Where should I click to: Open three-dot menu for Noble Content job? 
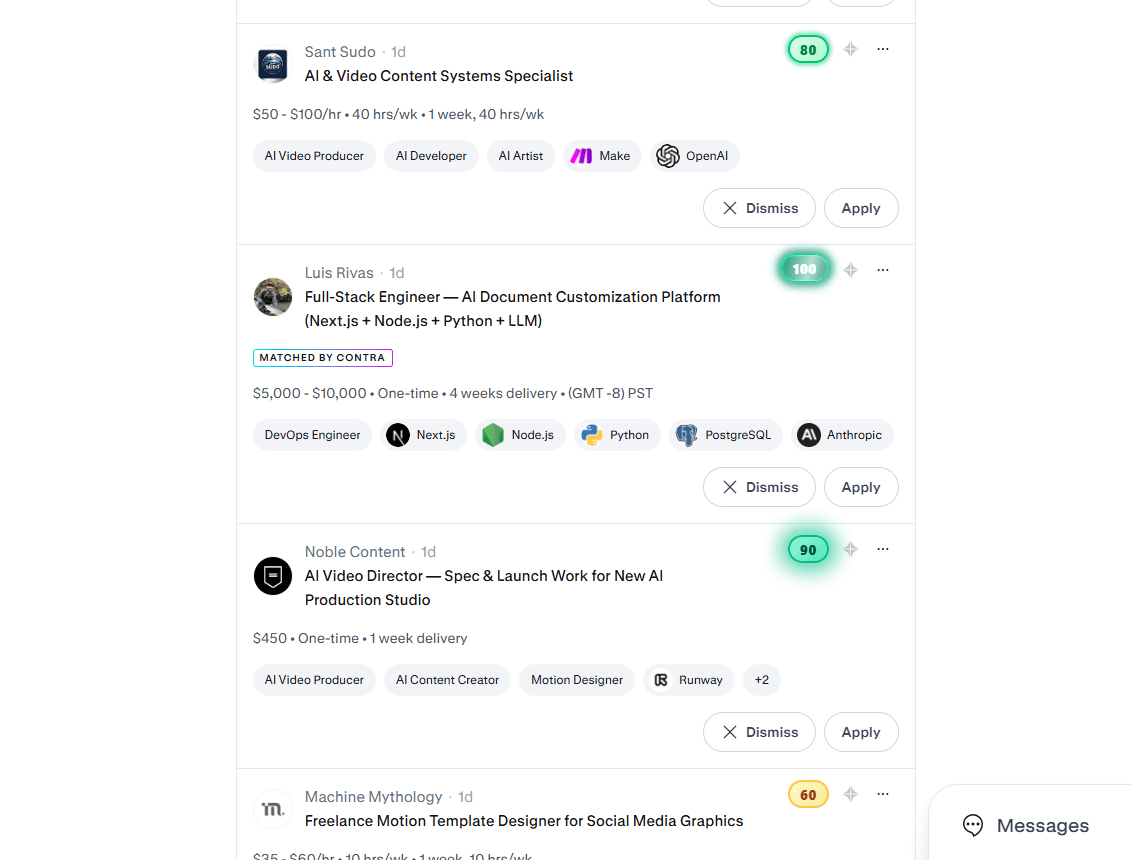coord(883,549)
